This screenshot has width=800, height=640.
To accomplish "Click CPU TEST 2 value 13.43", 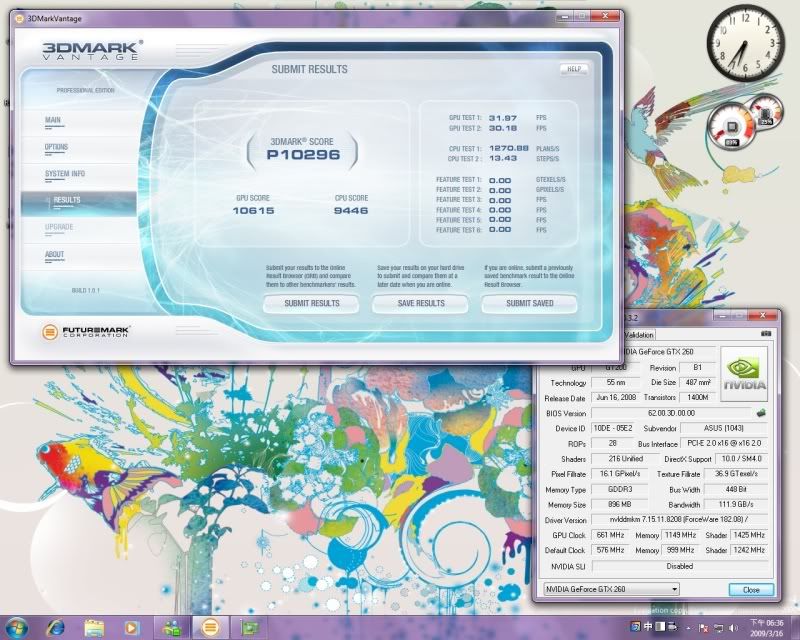I will point(503,158).
